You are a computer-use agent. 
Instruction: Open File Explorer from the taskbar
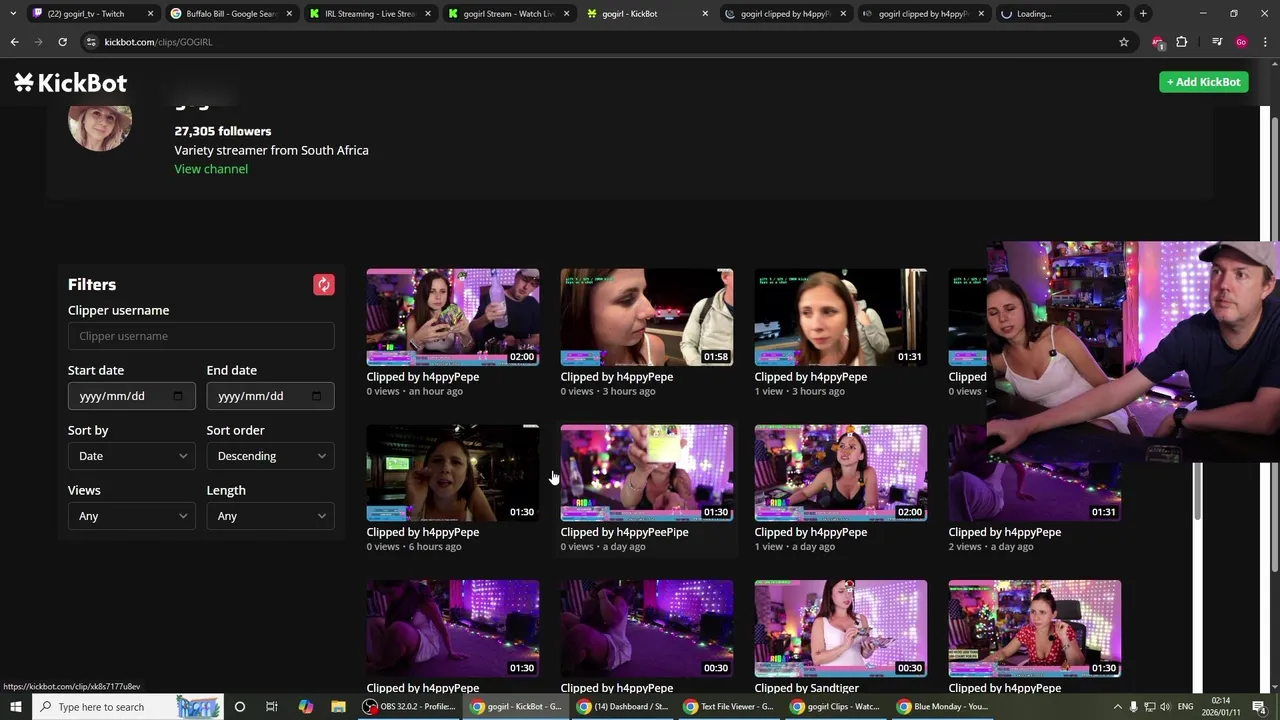[338, 707]
